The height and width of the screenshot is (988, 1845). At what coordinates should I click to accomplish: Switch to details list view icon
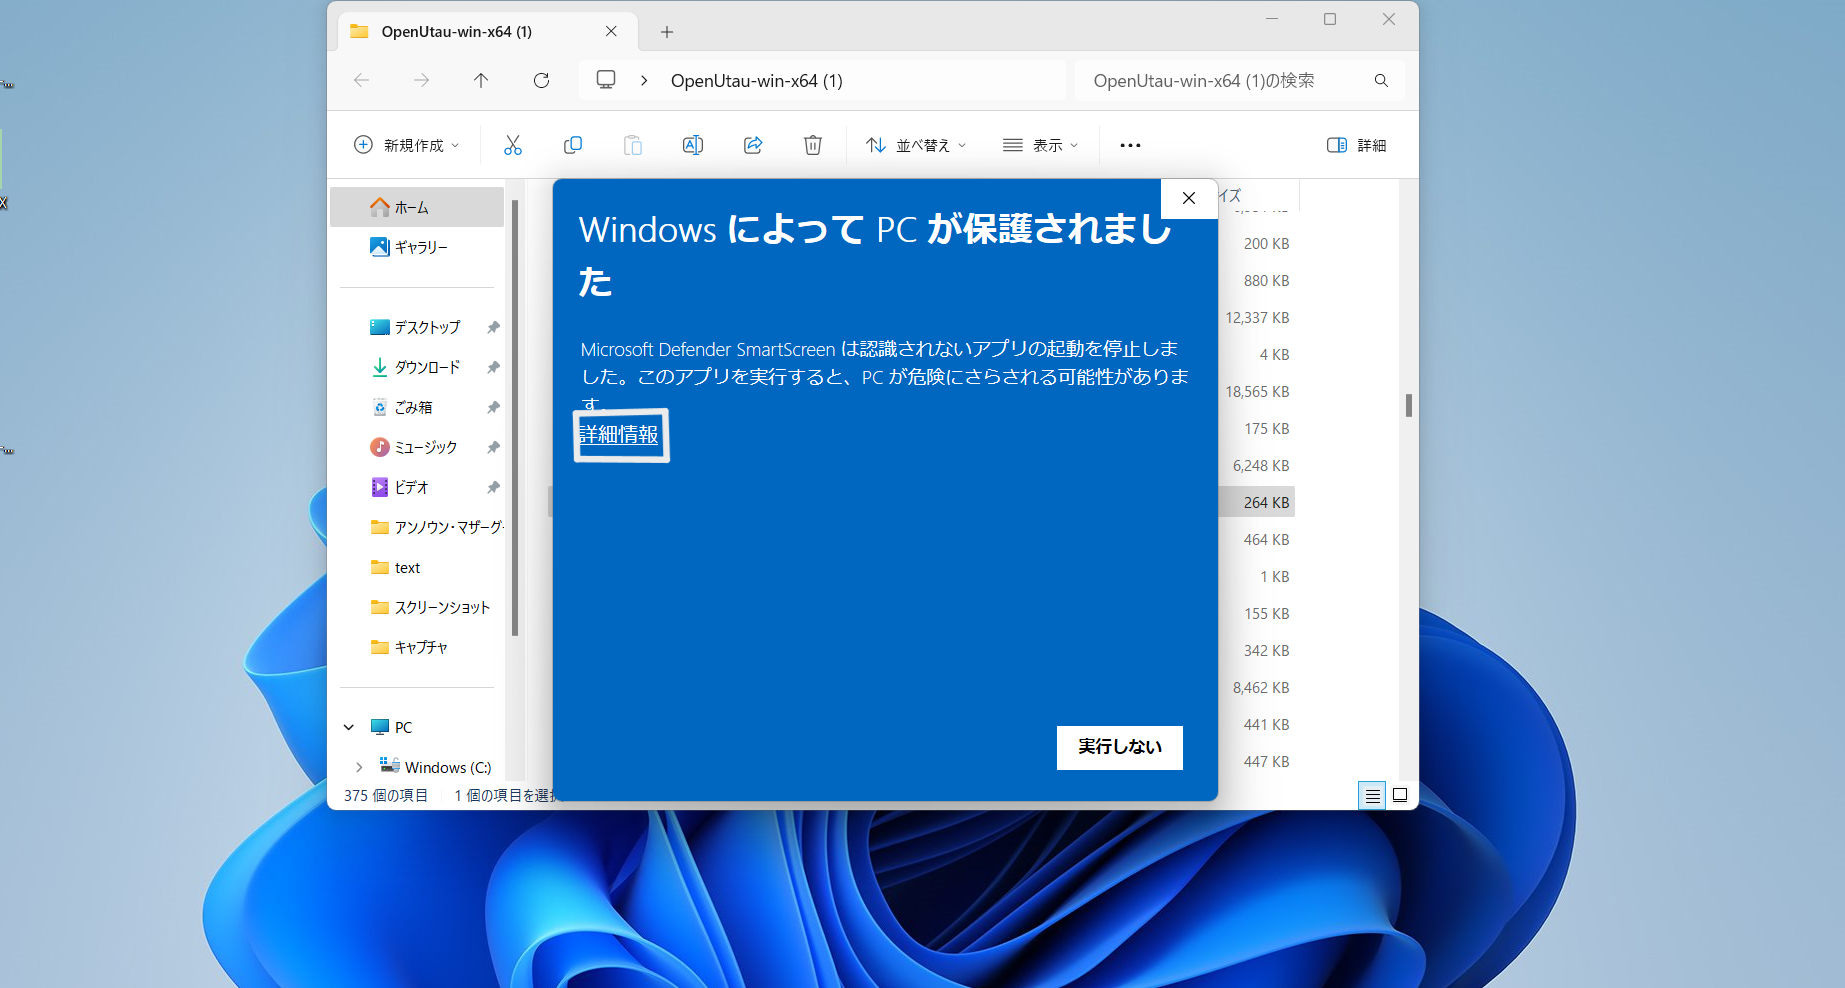(x=1372, y=795)
